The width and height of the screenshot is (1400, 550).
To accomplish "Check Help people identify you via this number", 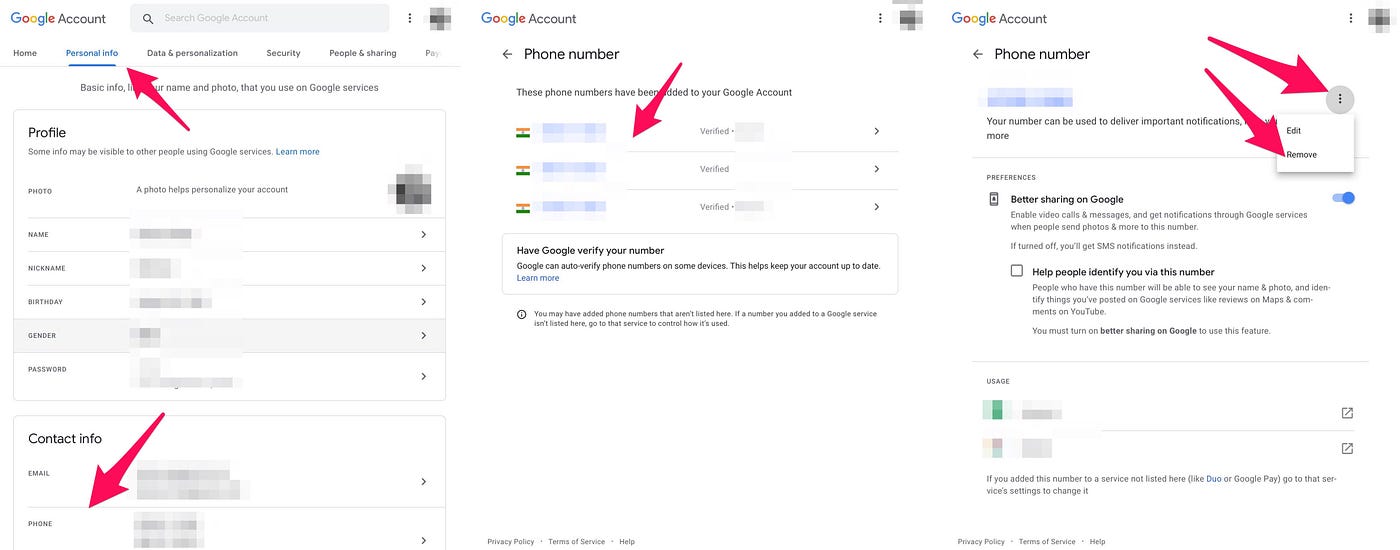I will click(1017, 271).
